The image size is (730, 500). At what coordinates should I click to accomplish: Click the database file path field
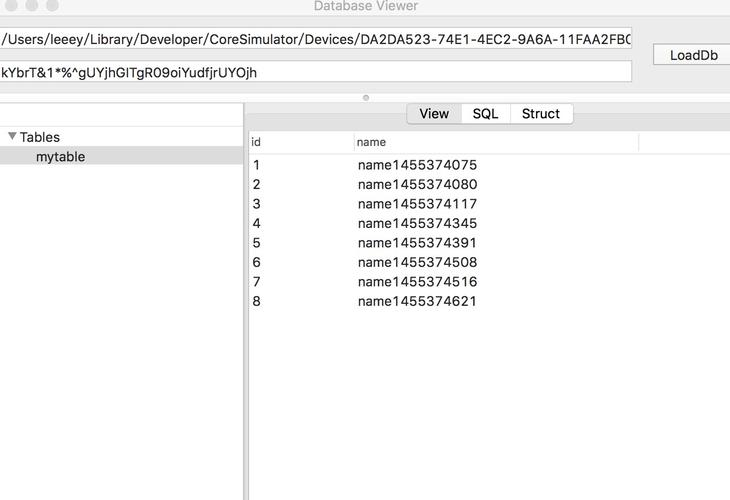pyautogui.click(x=316, y=39)
